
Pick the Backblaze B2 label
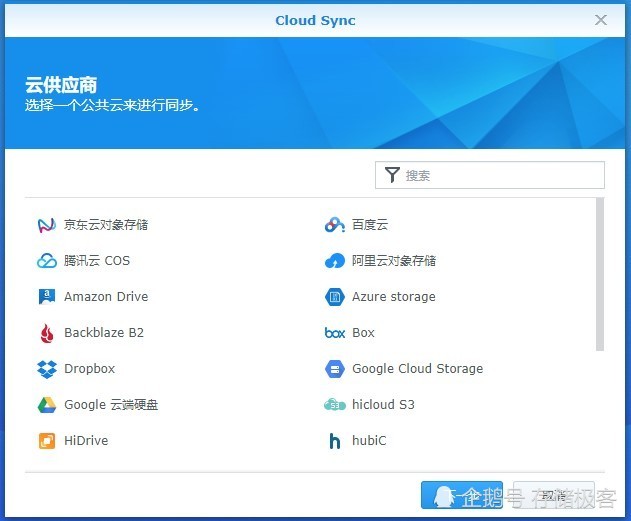click(104, 333)
